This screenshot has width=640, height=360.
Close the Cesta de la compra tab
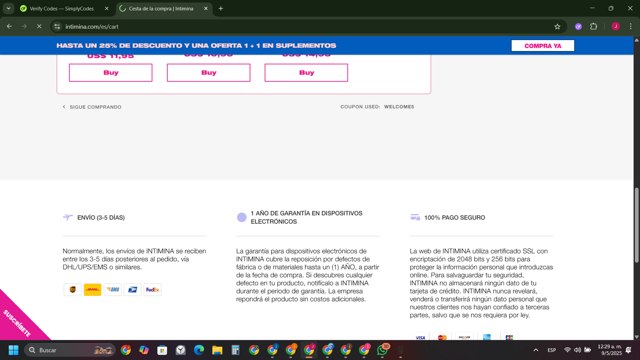click(x=206, y=8)
